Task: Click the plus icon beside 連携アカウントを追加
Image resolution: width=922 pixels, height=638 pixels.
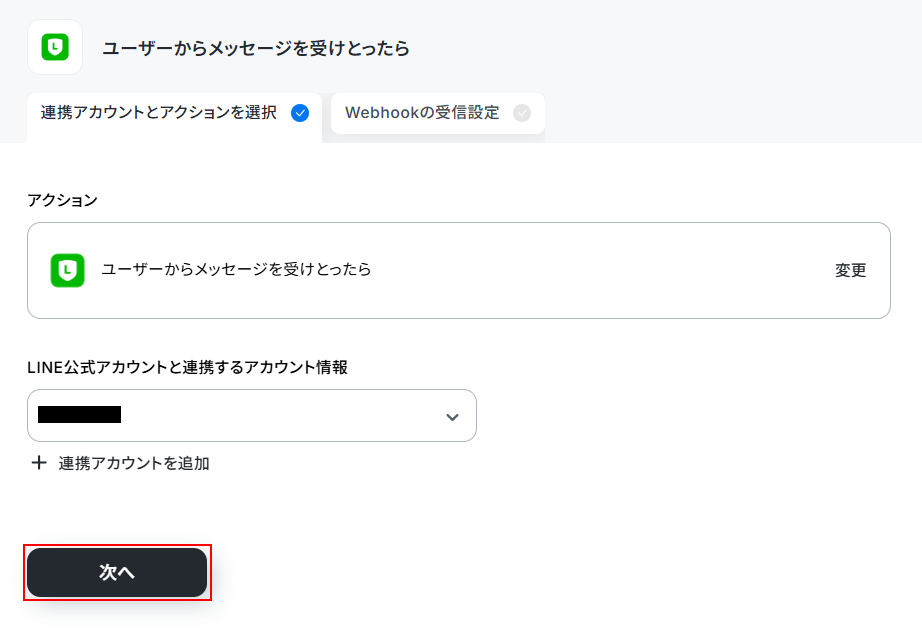Action: pos(39,463)
